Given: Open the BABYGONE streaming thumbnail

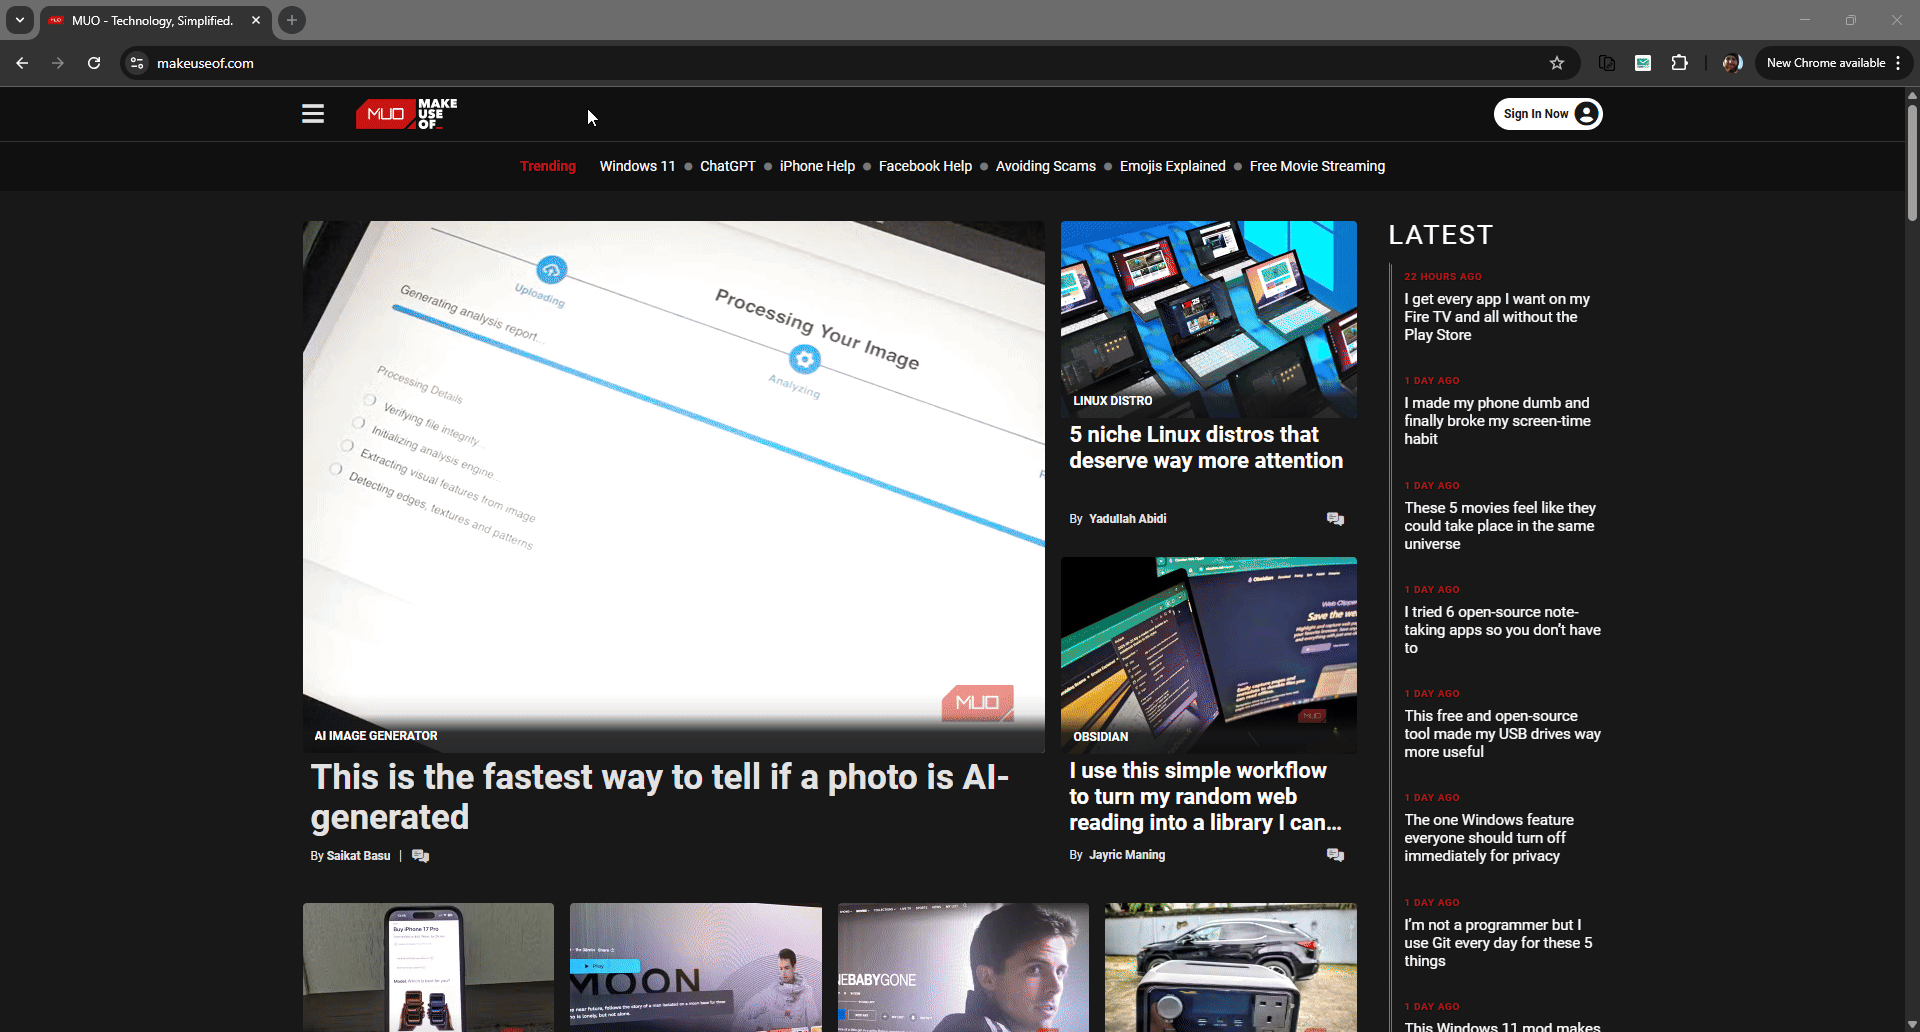Looking at the screenshot, I should click(963, 967).
